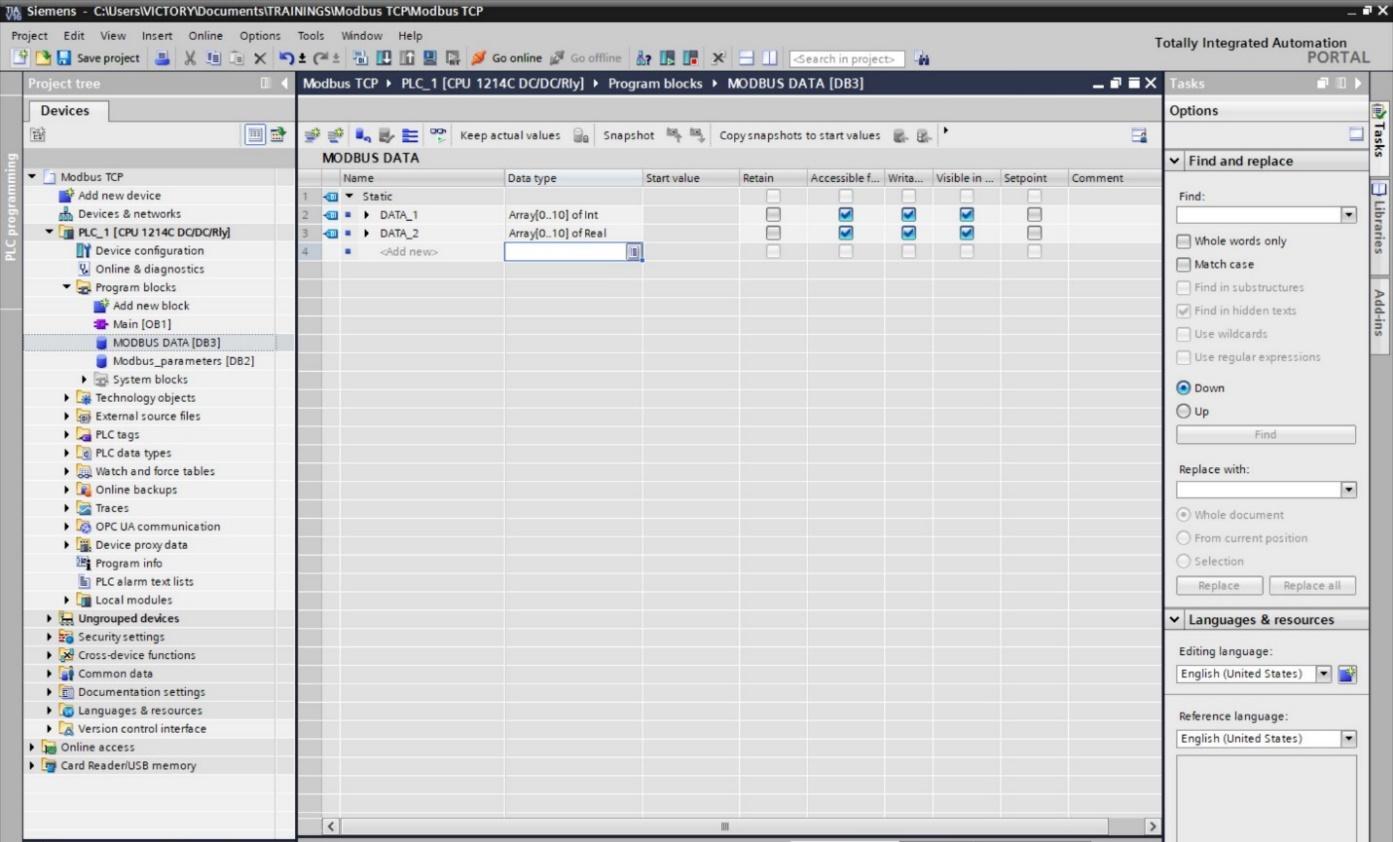Image resolution: width=1393 pixels, height=842 pixels.
Task: Click Copy snapshots to start values
Action: pos(800,135)
